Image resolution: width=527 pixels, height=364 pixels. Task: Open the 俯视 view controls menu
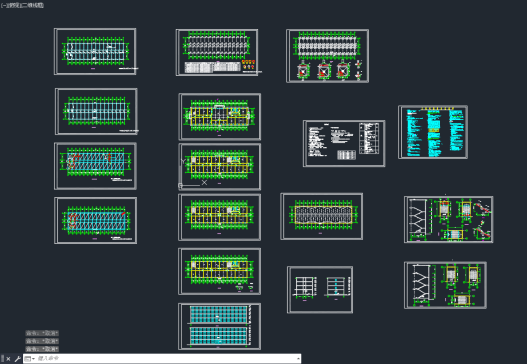click(x=13, y=5)
